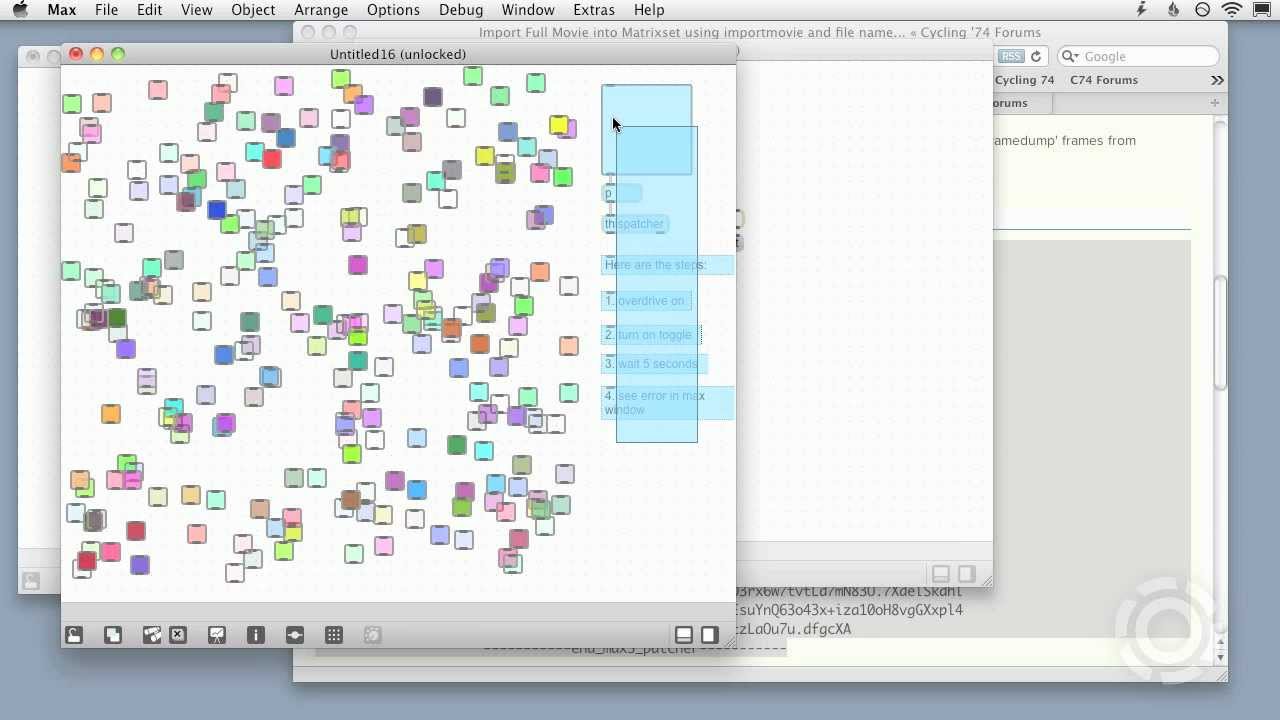
Task: Open the Window menu
Action: 528,10
